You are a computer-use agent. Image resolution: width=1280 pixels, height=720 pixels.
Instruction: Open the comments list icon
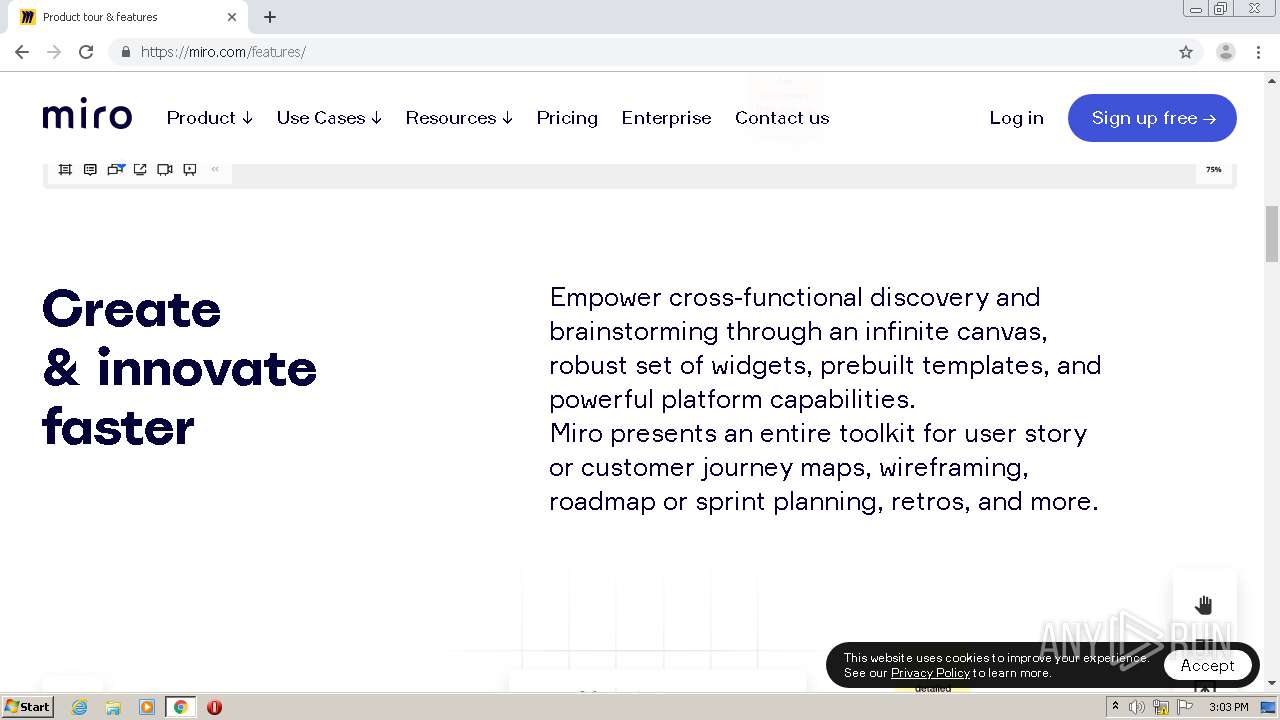pos(90,170)
